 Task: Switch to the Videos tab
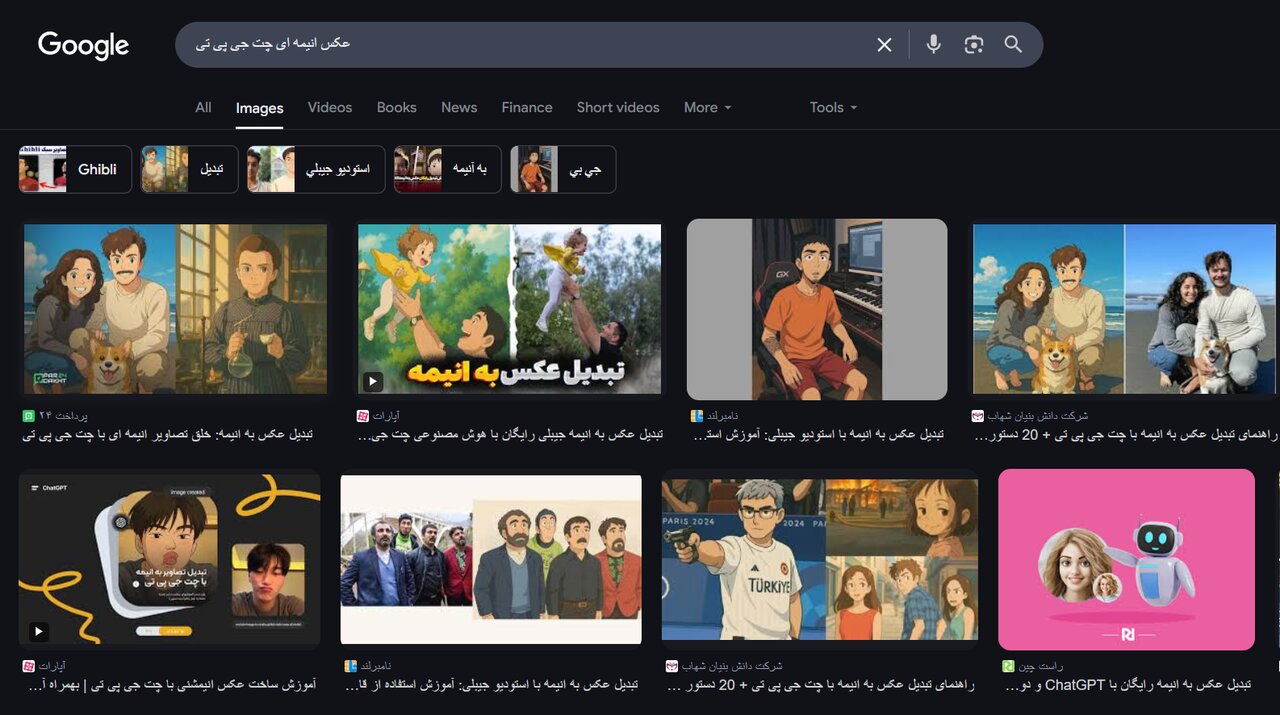tap(329, 107)
